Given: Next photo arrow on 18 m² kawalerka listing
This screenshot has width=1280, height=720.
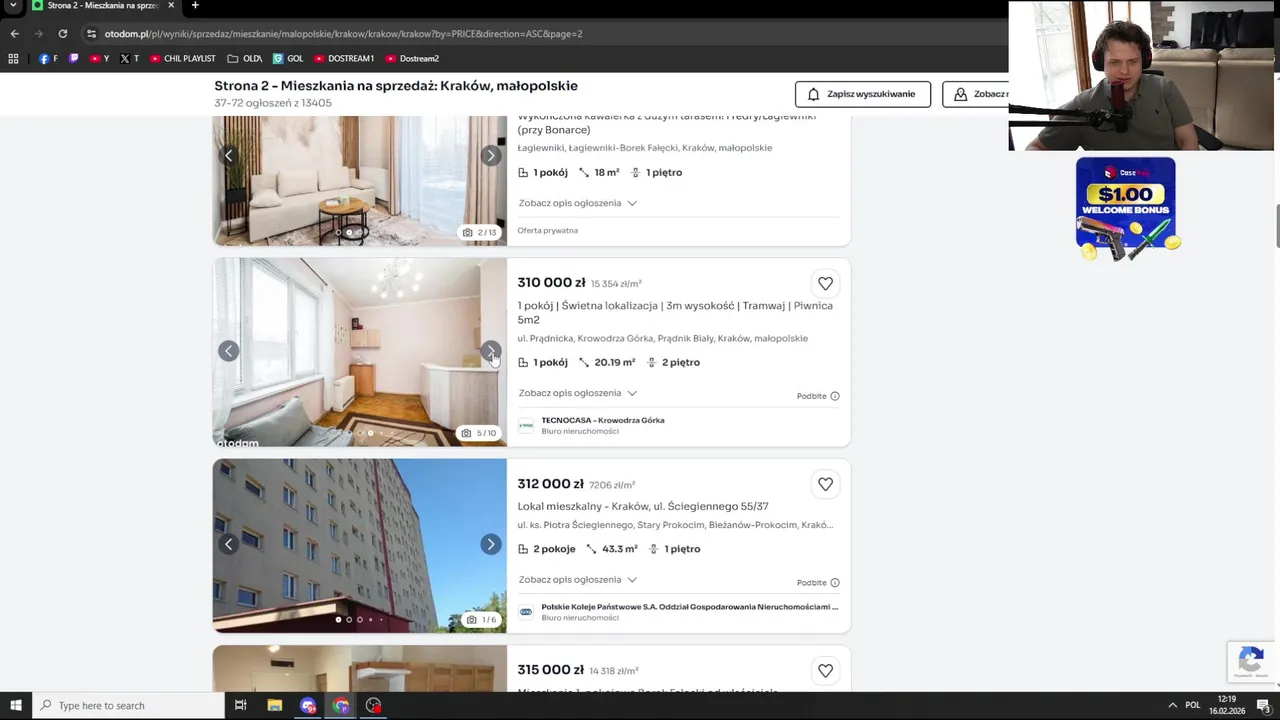Looking at the screenshot, I should (x=490, y=155).
